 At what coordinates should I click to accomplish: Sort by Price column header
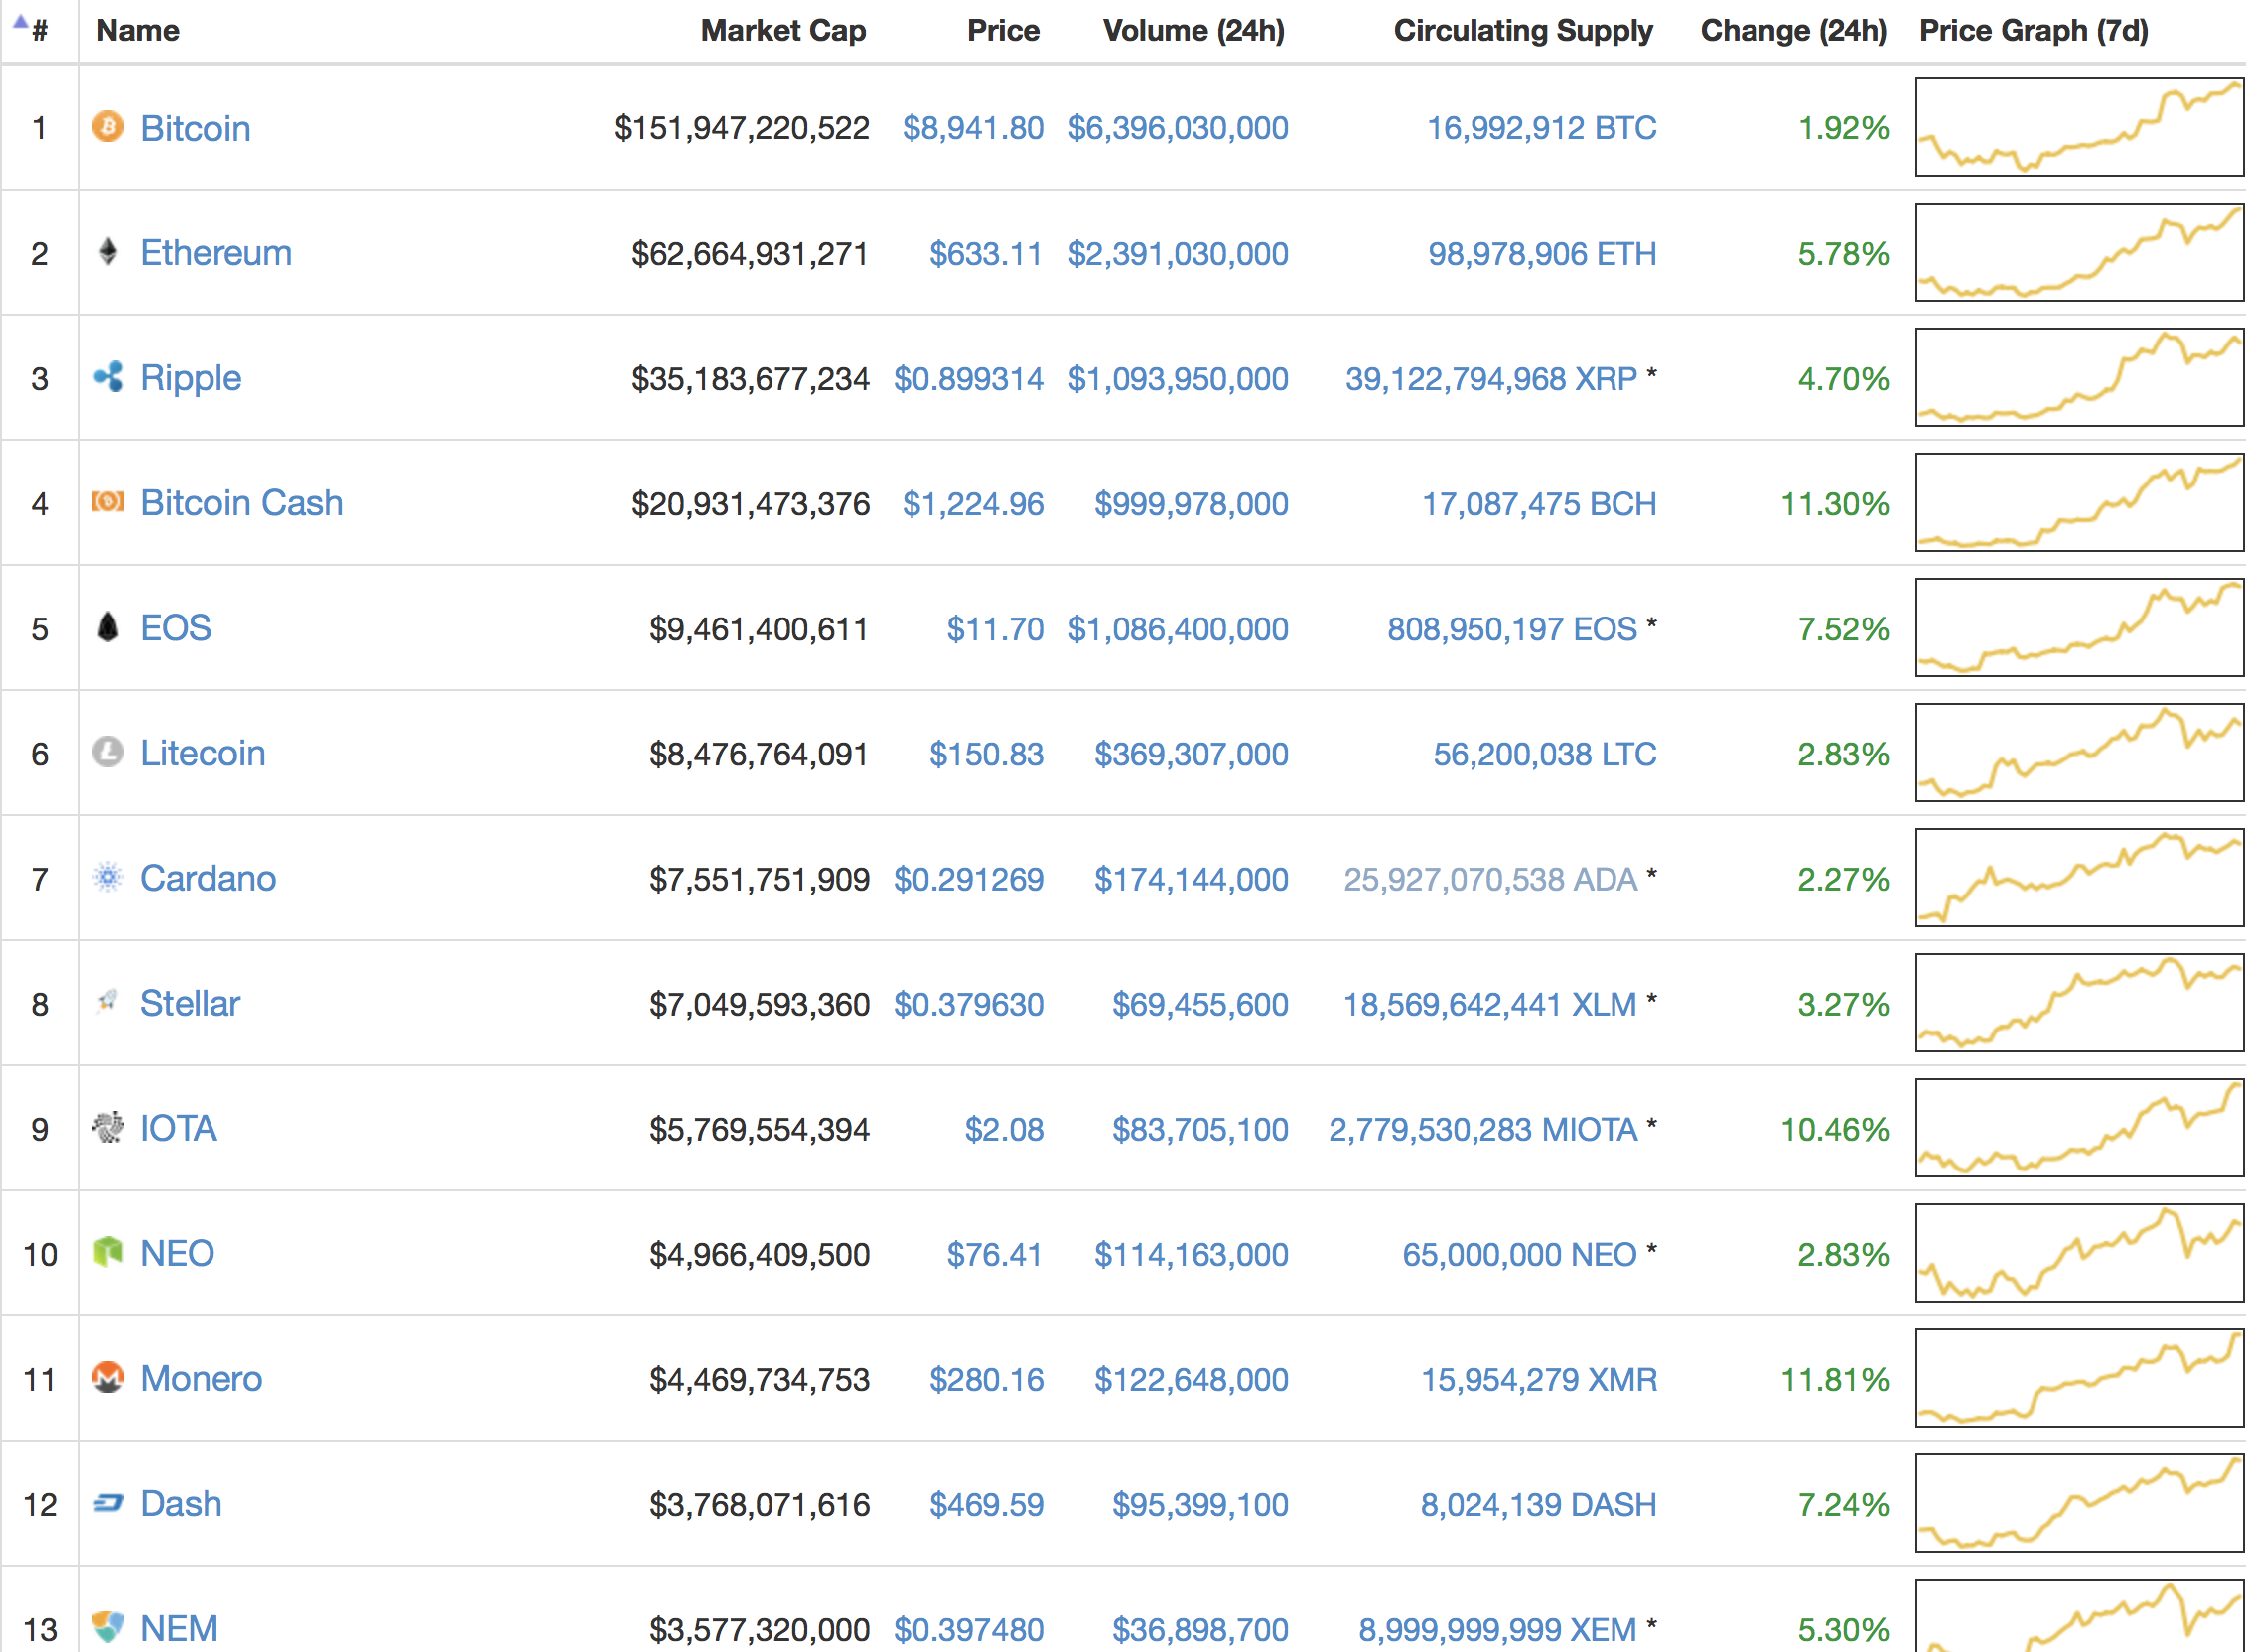tap(1003, 30)
